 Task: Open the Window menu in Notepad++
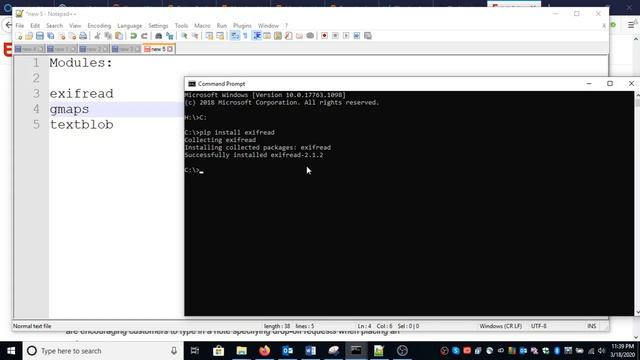[268, 26]
